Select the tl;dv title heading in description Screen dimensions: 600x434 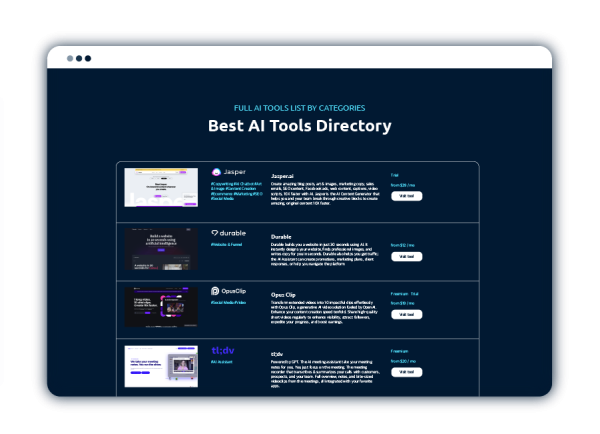pyautogui.click(x=277, y=353)
